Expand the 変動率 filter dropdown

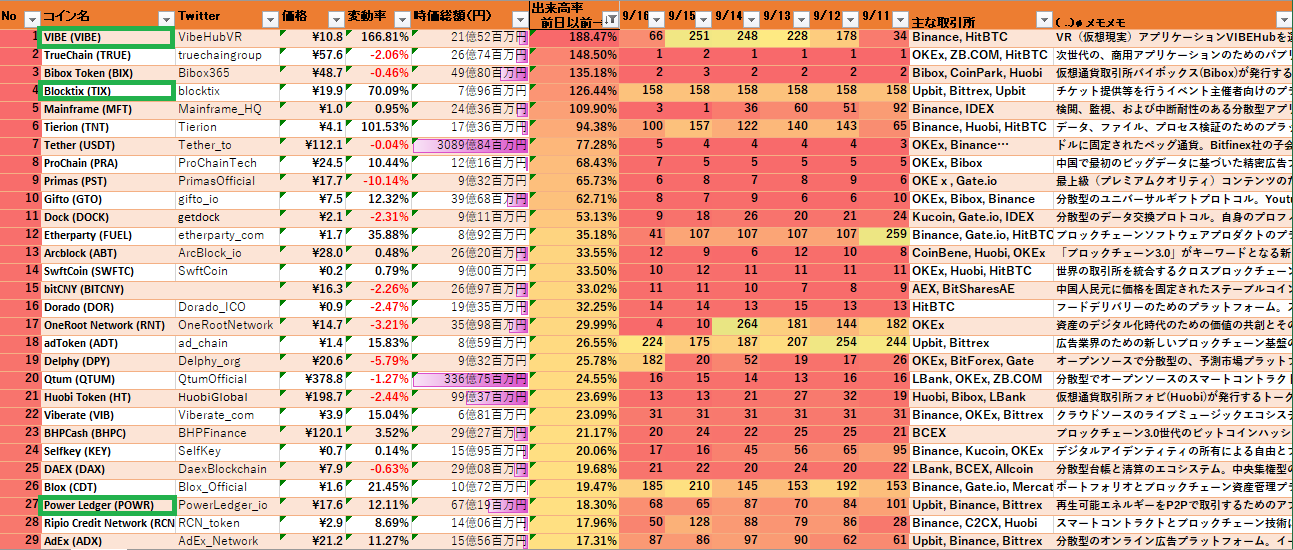pyautogui.click(x=400, y=19)
